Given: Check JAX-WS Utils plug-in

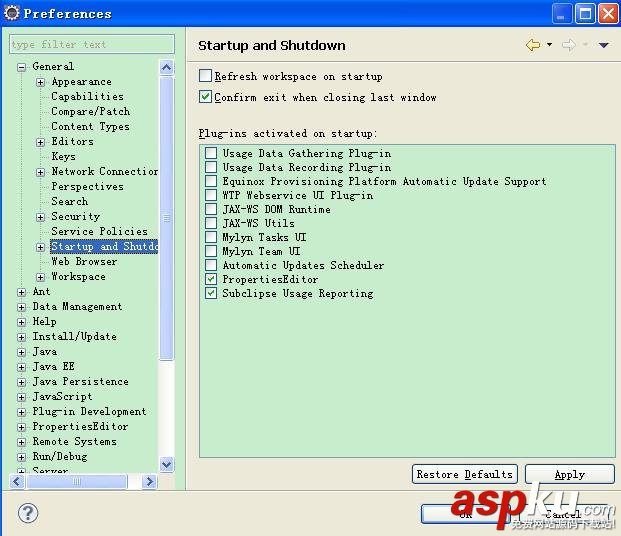Looking at the screenshot, I should coord(211,223).
